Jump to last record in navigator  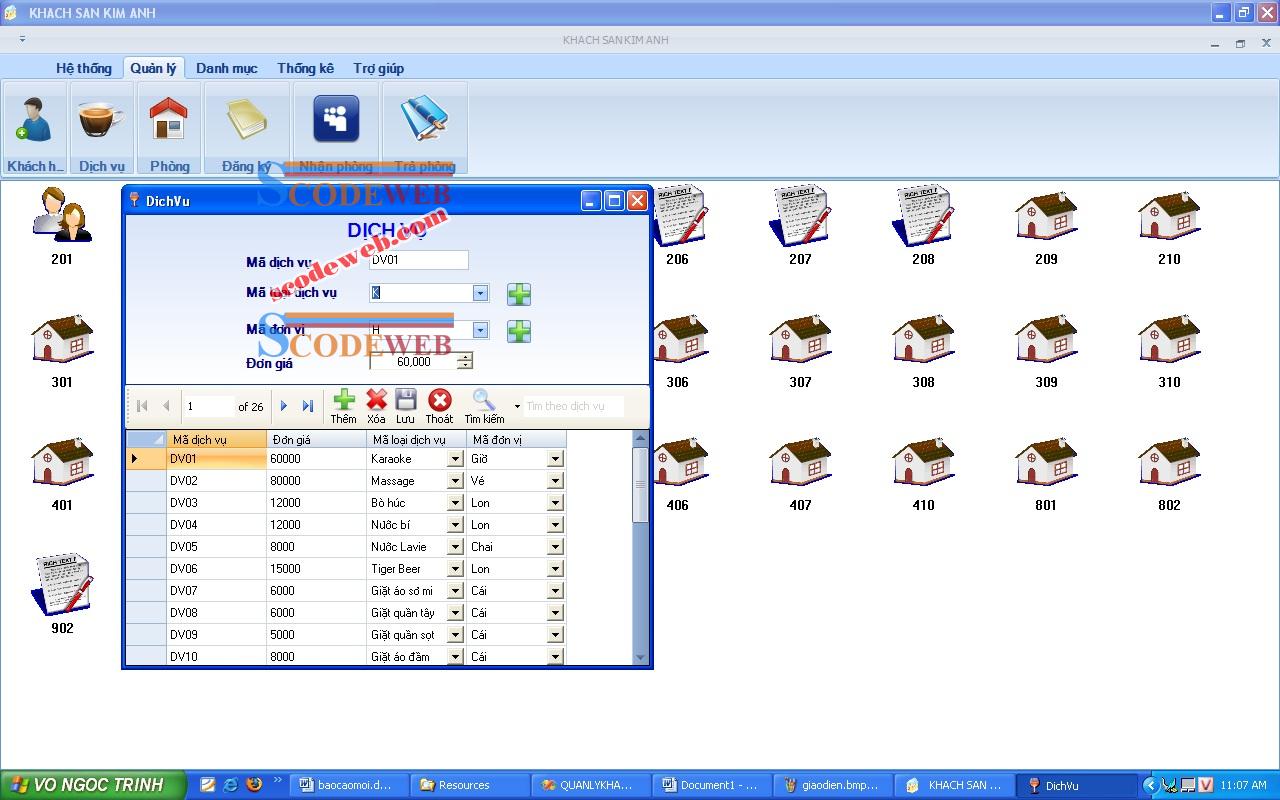pos(308,406)
